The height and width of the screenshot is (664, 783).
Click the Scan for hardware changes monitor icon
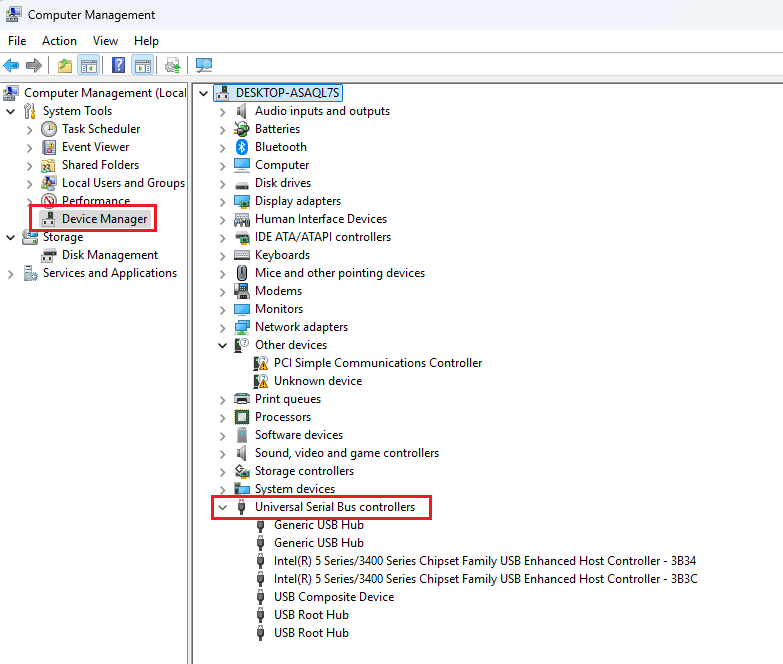pyautogui.click(x=204, y=65)
